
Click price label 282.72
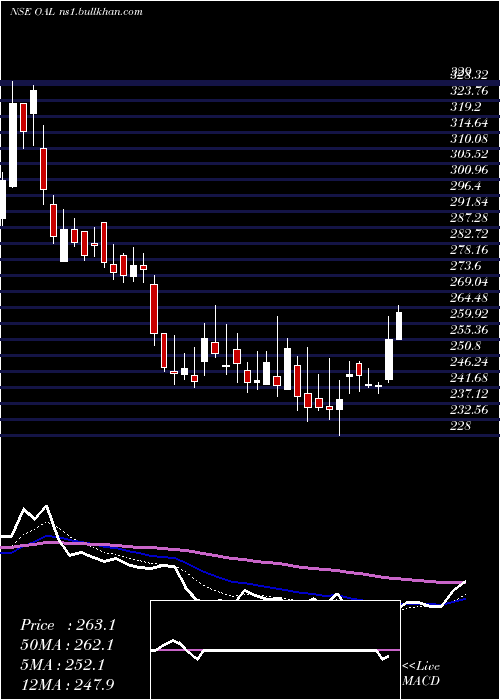(x=469, y=233)
